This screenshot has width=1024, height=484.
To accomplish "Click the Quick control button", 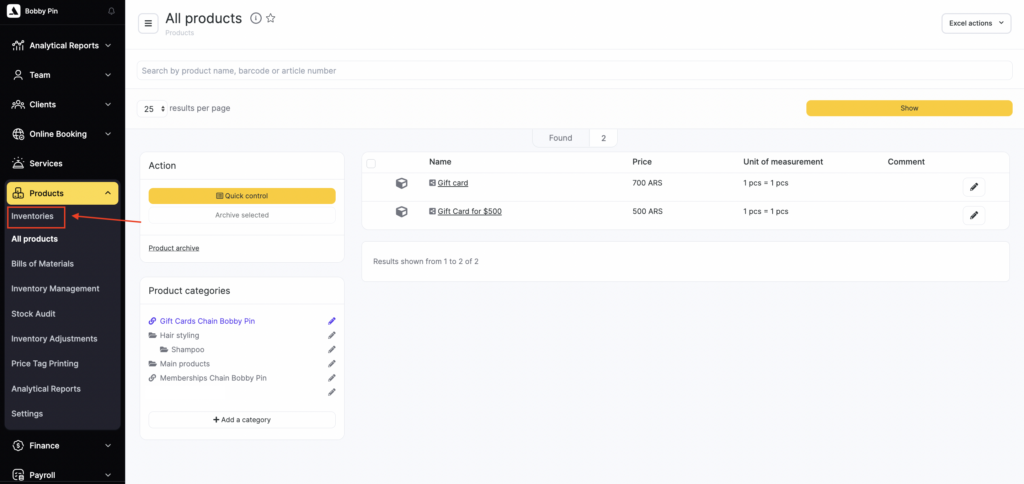I will (242, 196).
